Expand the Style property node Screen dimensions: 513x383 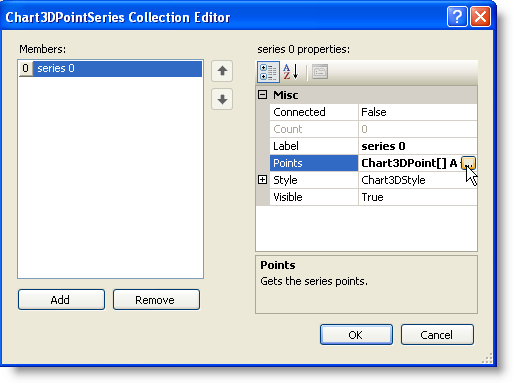263,180
